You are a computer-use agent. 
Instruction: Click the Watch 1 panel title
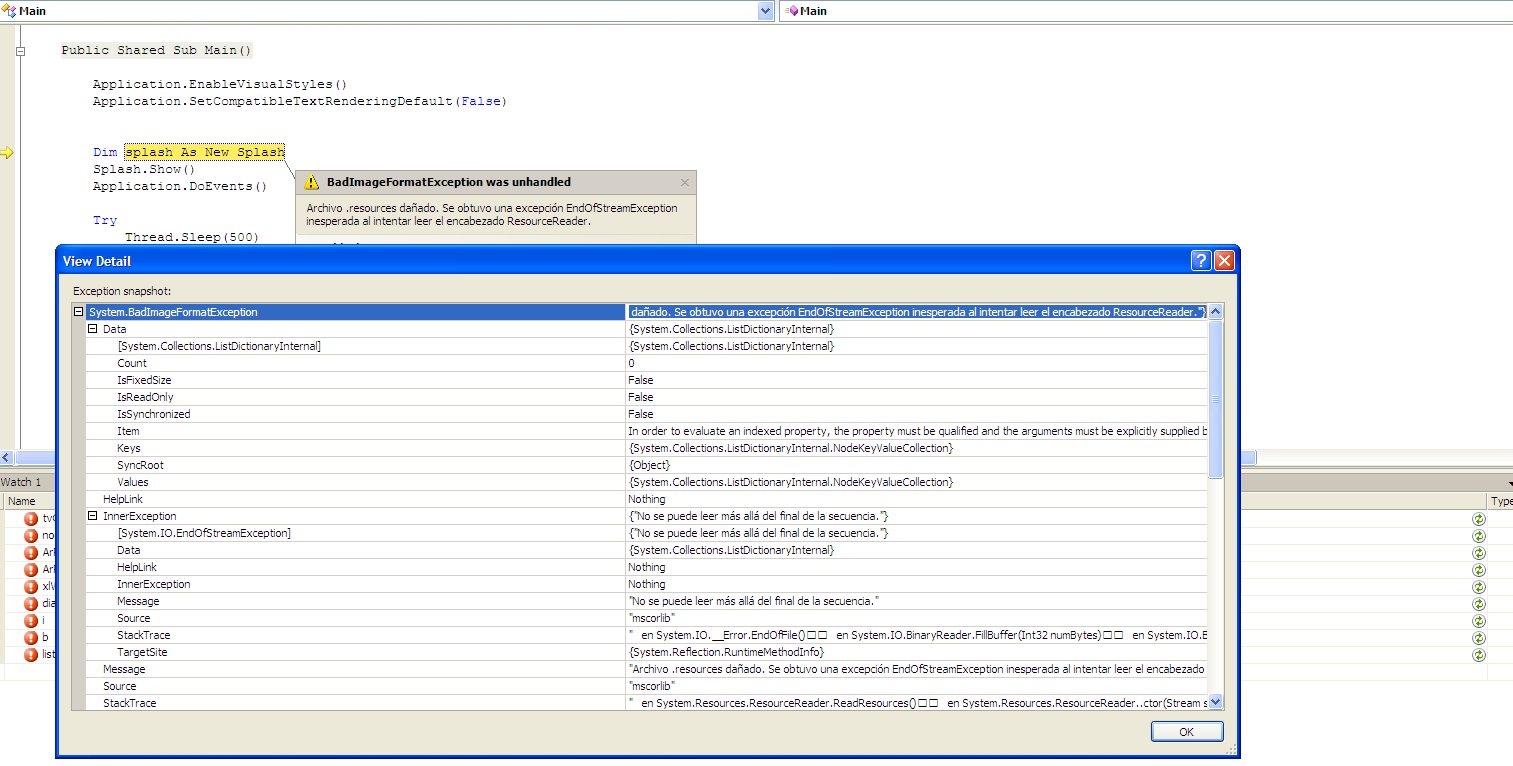[21, 482]
